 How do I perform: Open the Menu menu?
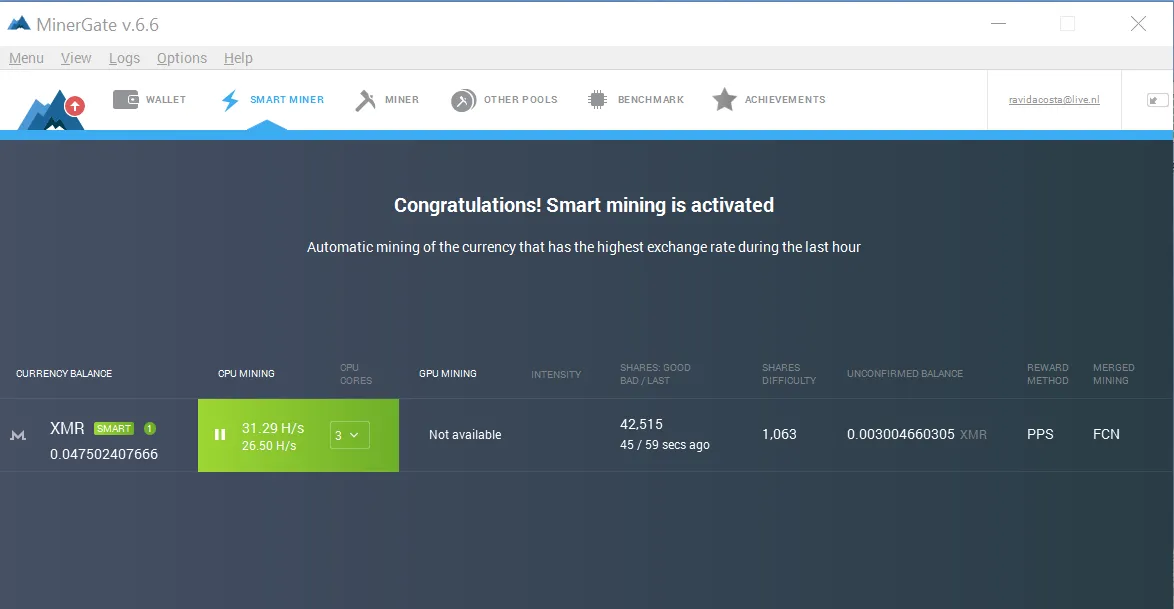26,58
